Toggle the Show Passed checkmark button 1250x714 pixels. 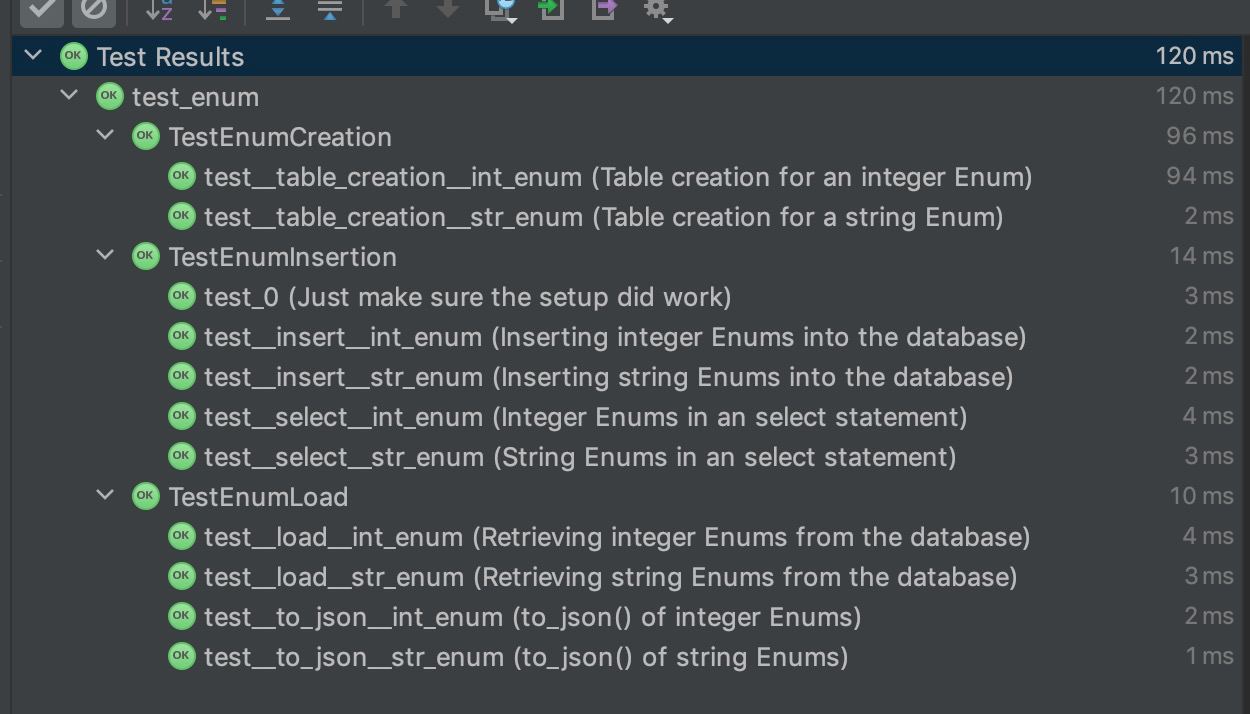[42, 9]
